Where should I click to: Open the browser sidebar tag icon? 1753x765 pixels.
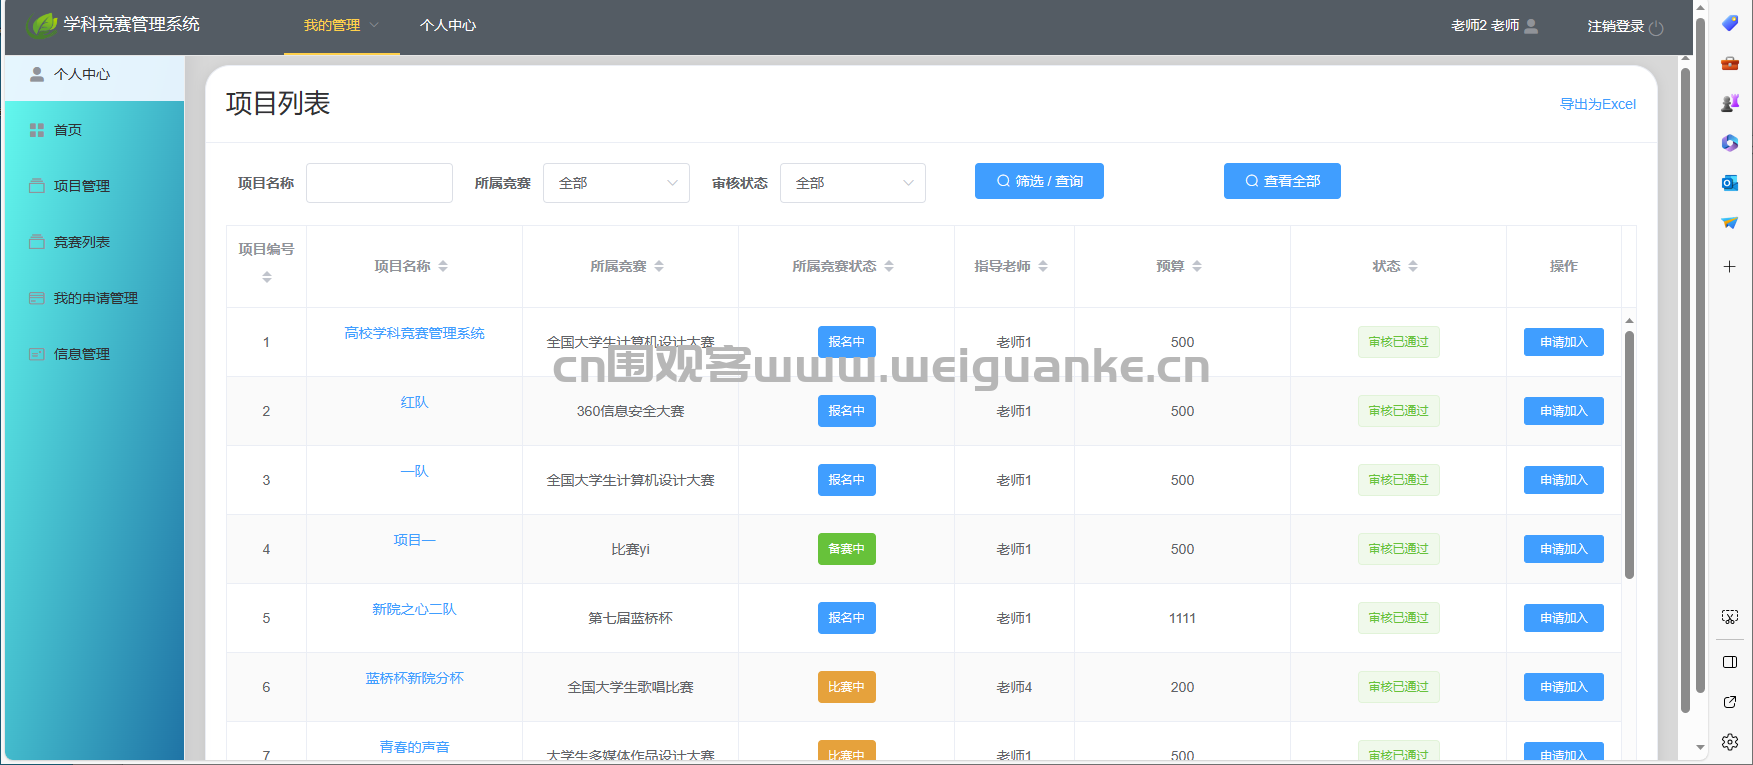tap(1730, 23)
